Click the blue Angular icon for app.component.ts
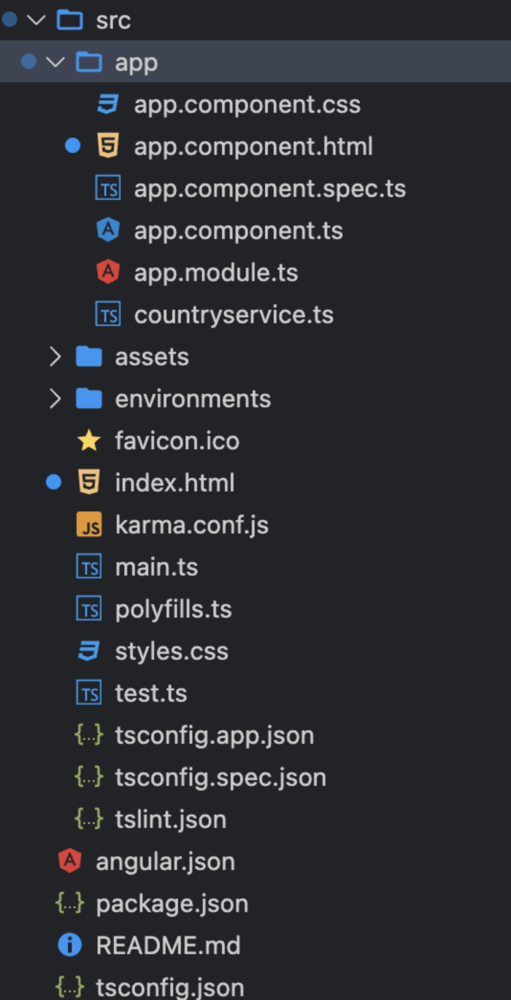This screenshot has width=511, height=1000. 108,230
